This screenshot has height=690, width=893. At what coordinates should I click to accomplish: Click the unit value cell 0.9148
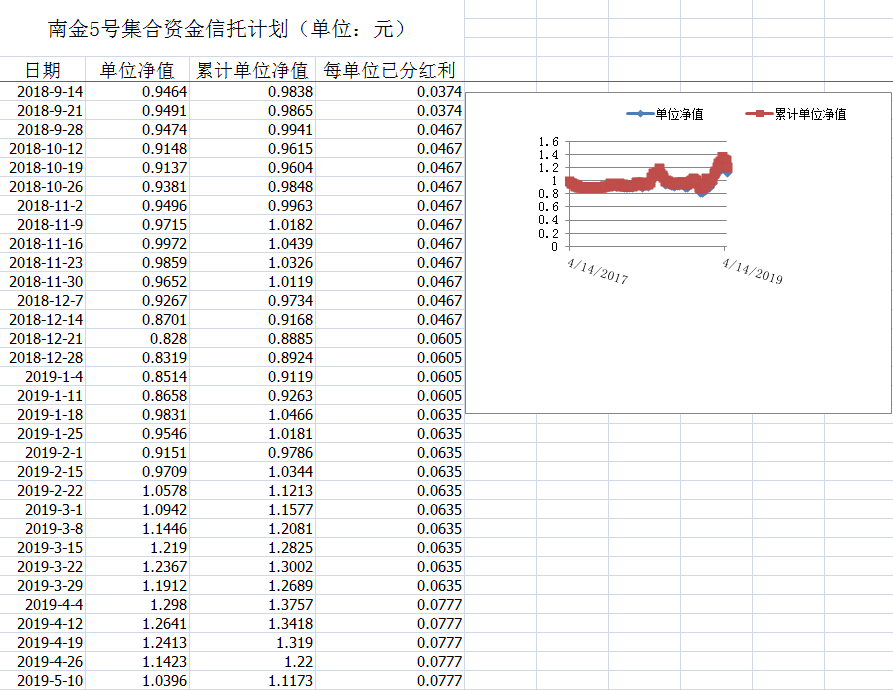[x=137, y=149]
